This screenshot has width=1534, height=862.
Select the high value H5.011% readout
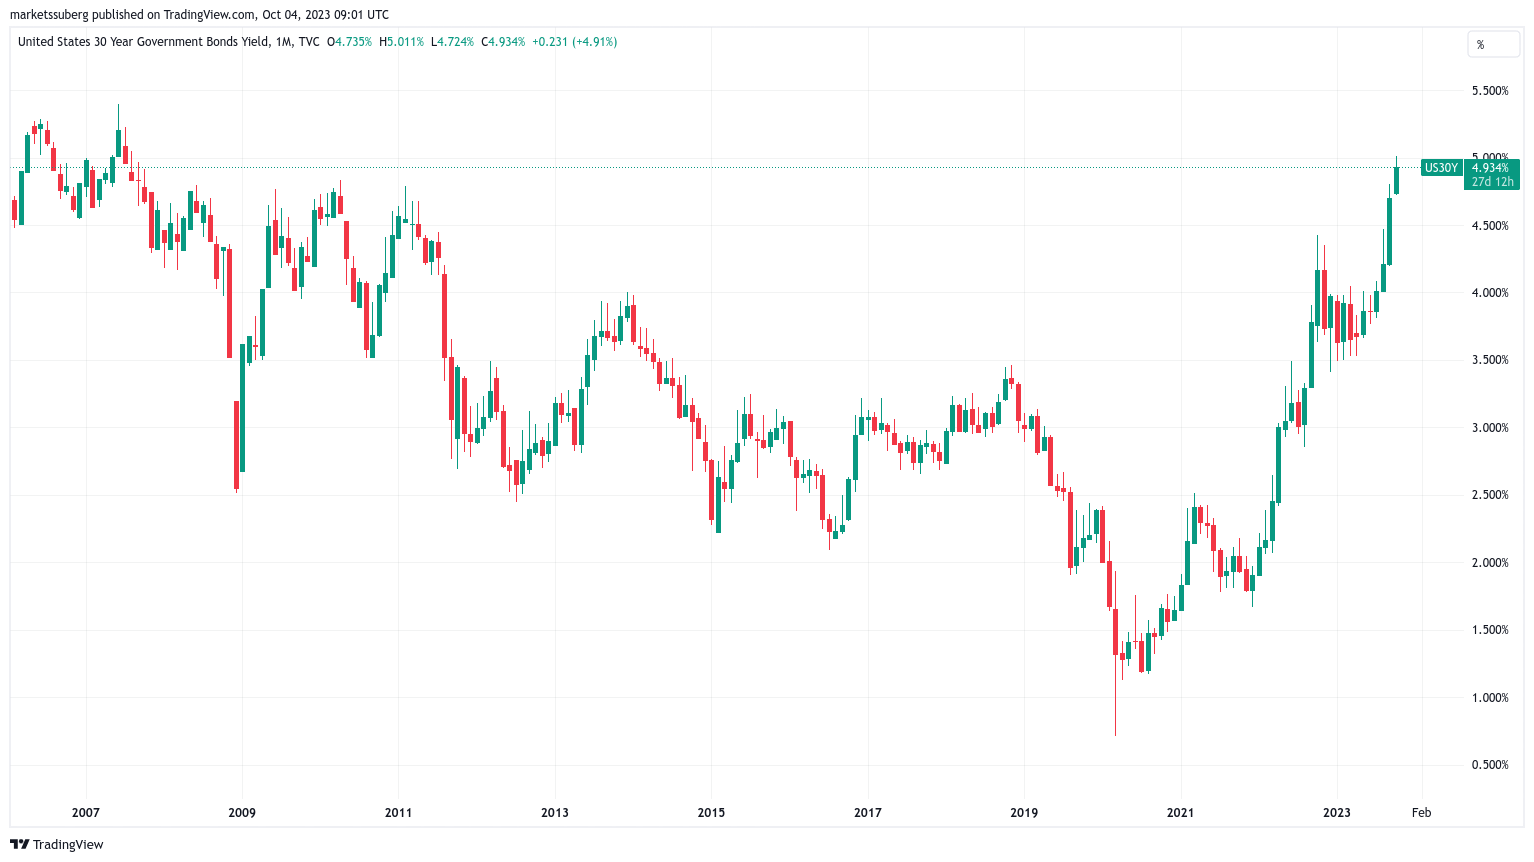(401, 42)
